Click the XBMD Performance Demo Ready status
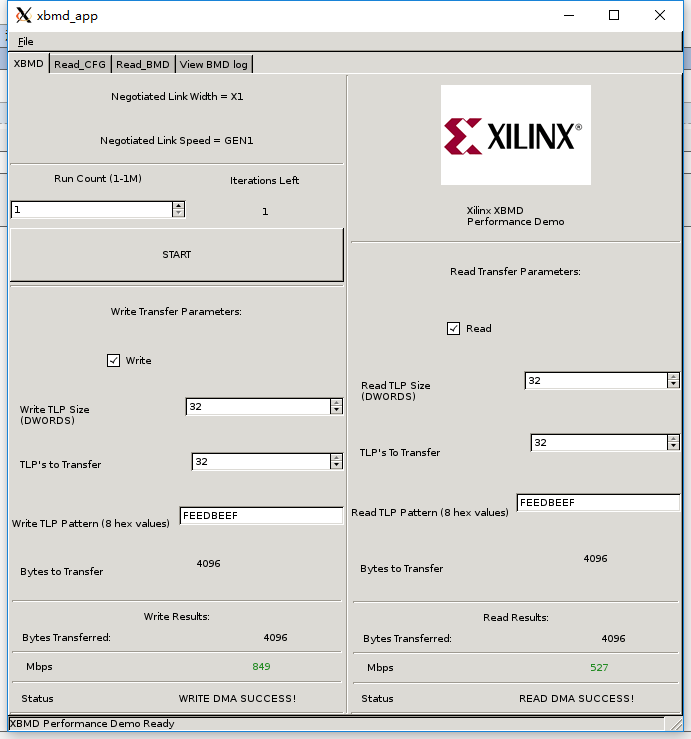 [x=92, y=723]
